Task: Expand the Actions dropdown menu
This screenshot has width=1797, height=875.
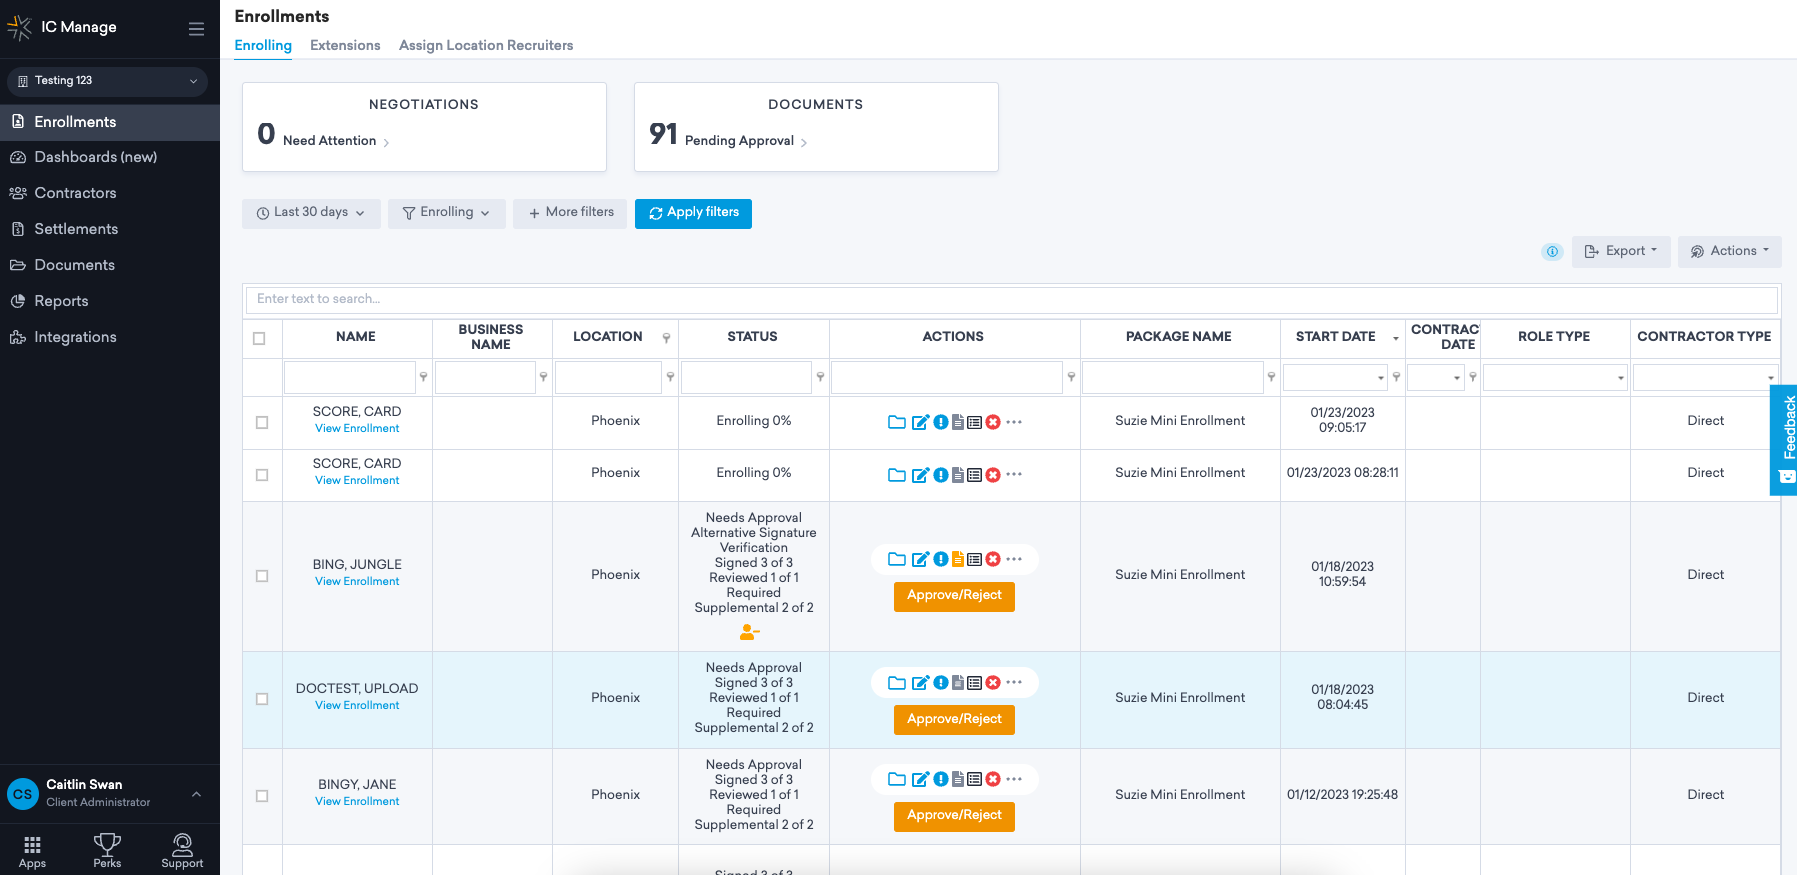Action: (x=1729, y=252)
